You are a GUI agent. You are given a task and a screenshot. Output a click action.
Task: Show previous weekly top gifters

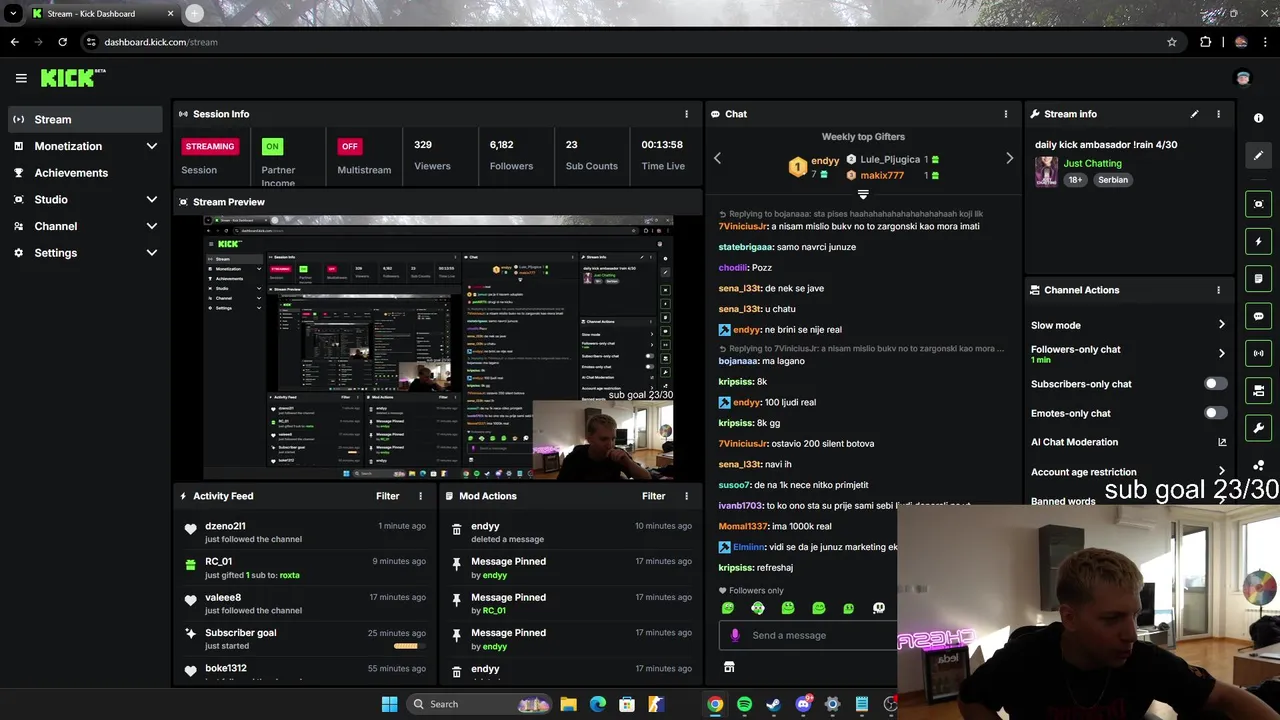(717, 158)
